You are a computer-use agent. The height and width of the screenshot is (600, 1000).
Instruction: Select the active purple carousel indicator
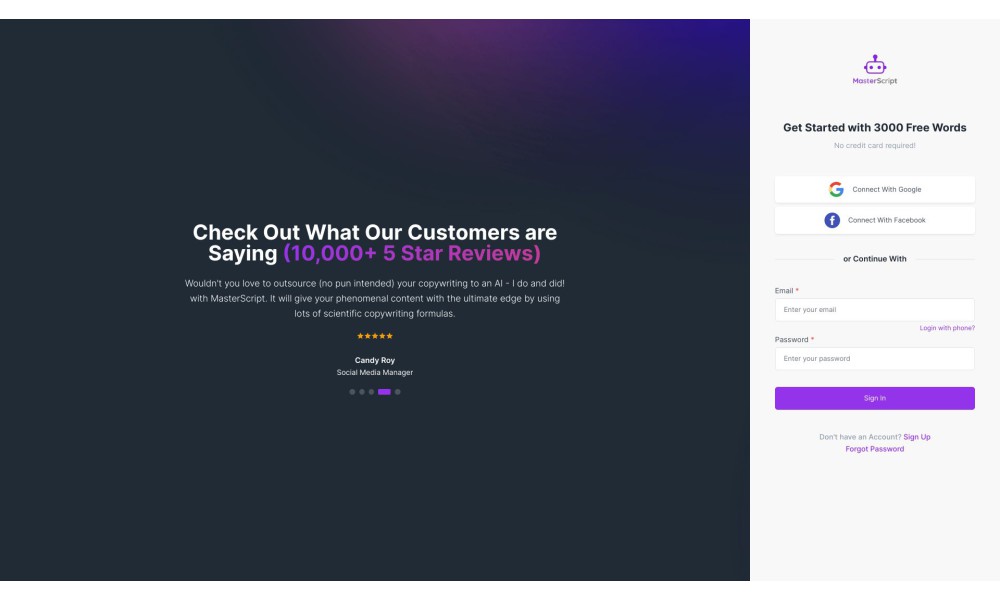pyautogui.click(x=384, y=392)
